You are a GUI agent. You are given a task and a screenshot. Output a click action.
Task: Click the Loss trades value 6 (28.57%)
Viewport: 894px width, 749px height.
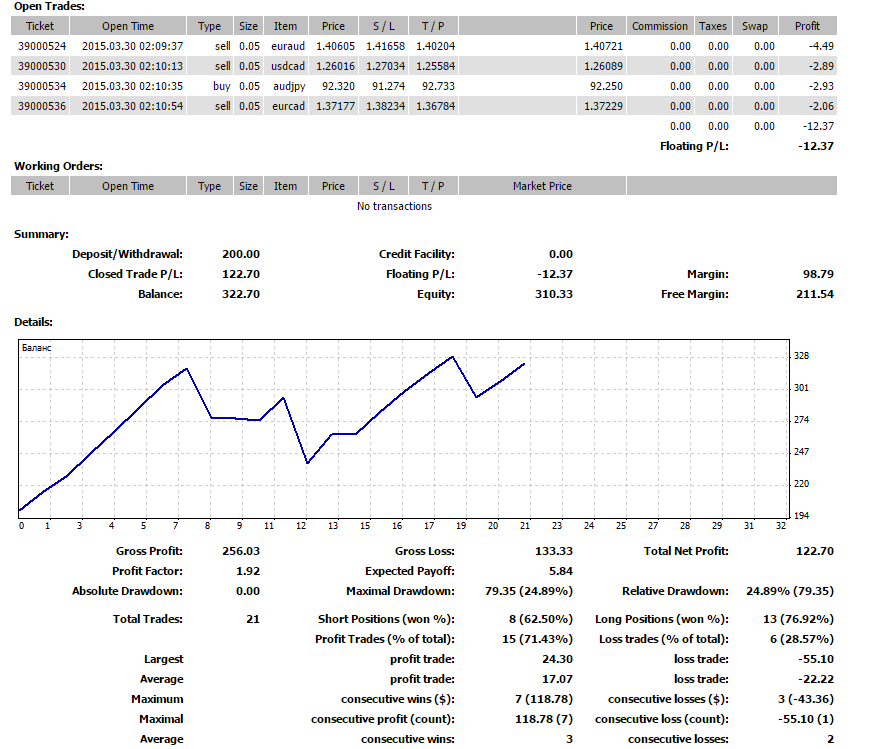coord(802,639)
